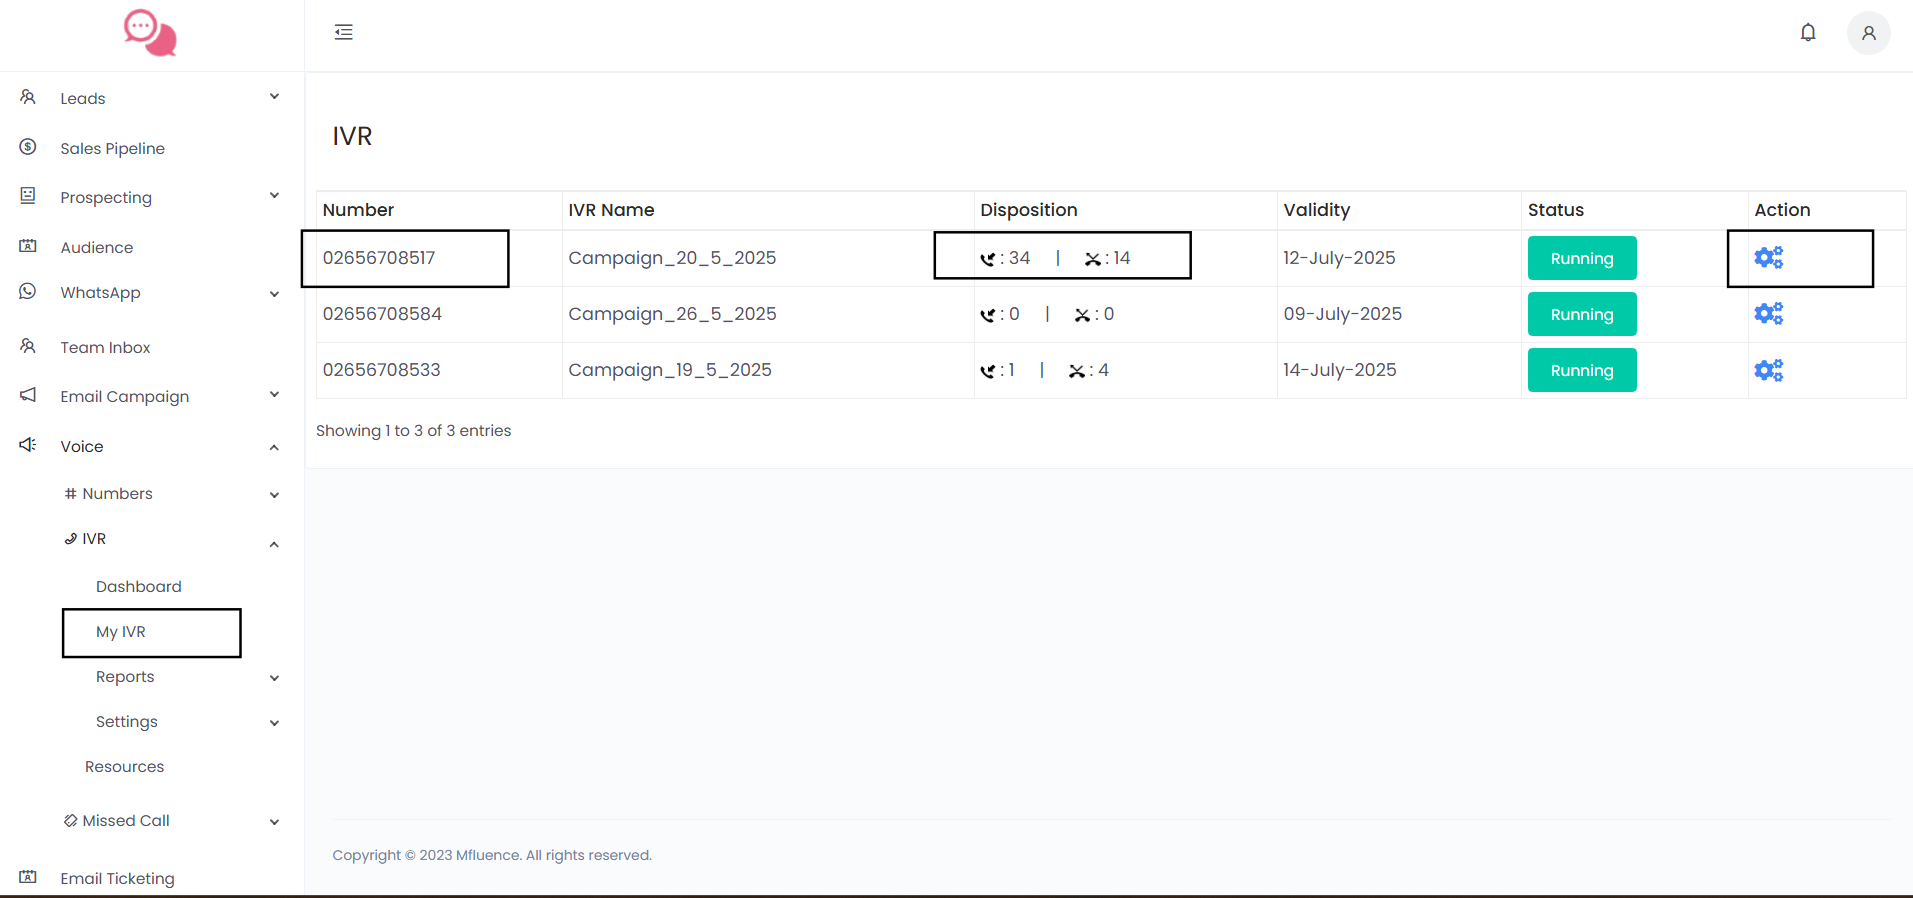Screen dimensions: 1913x898
Task: Click missed calls icon for Campaign_19_5_2025
Action: 1076,371
